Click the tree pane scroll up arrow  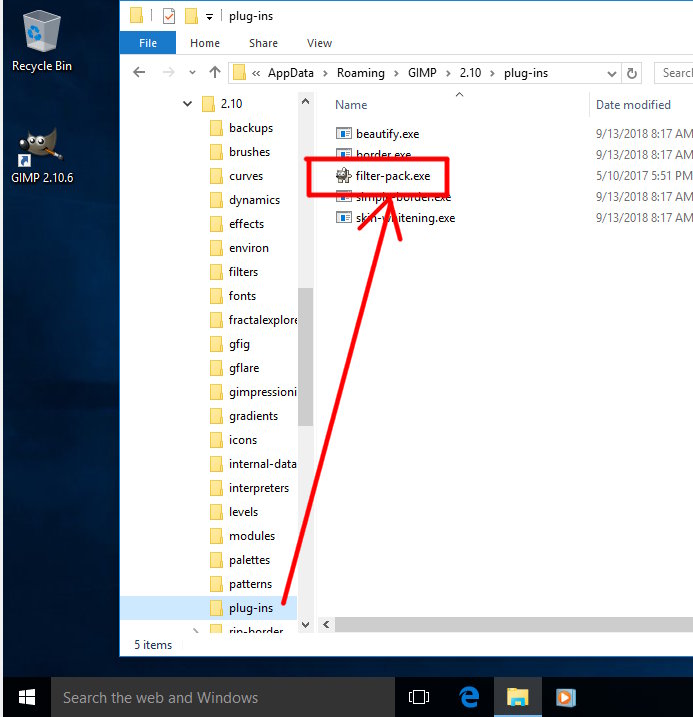coord(305,102)
